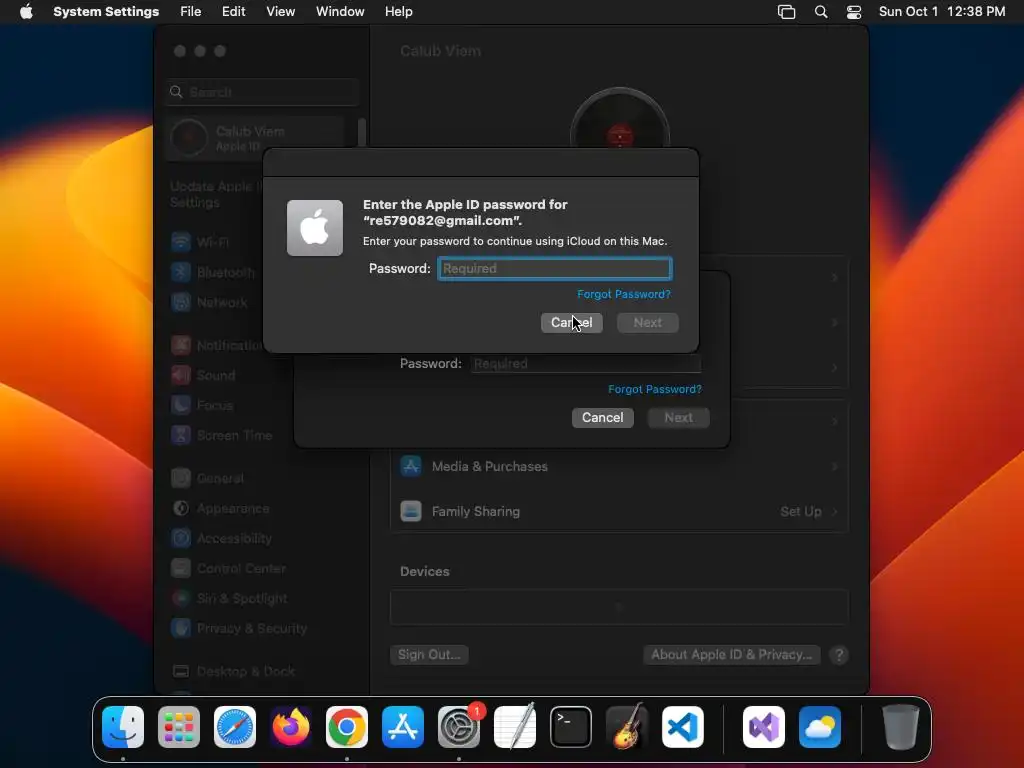Screen dimensions: 1024x768
Task: Open the Apple menu
Action: pos(26,12)
